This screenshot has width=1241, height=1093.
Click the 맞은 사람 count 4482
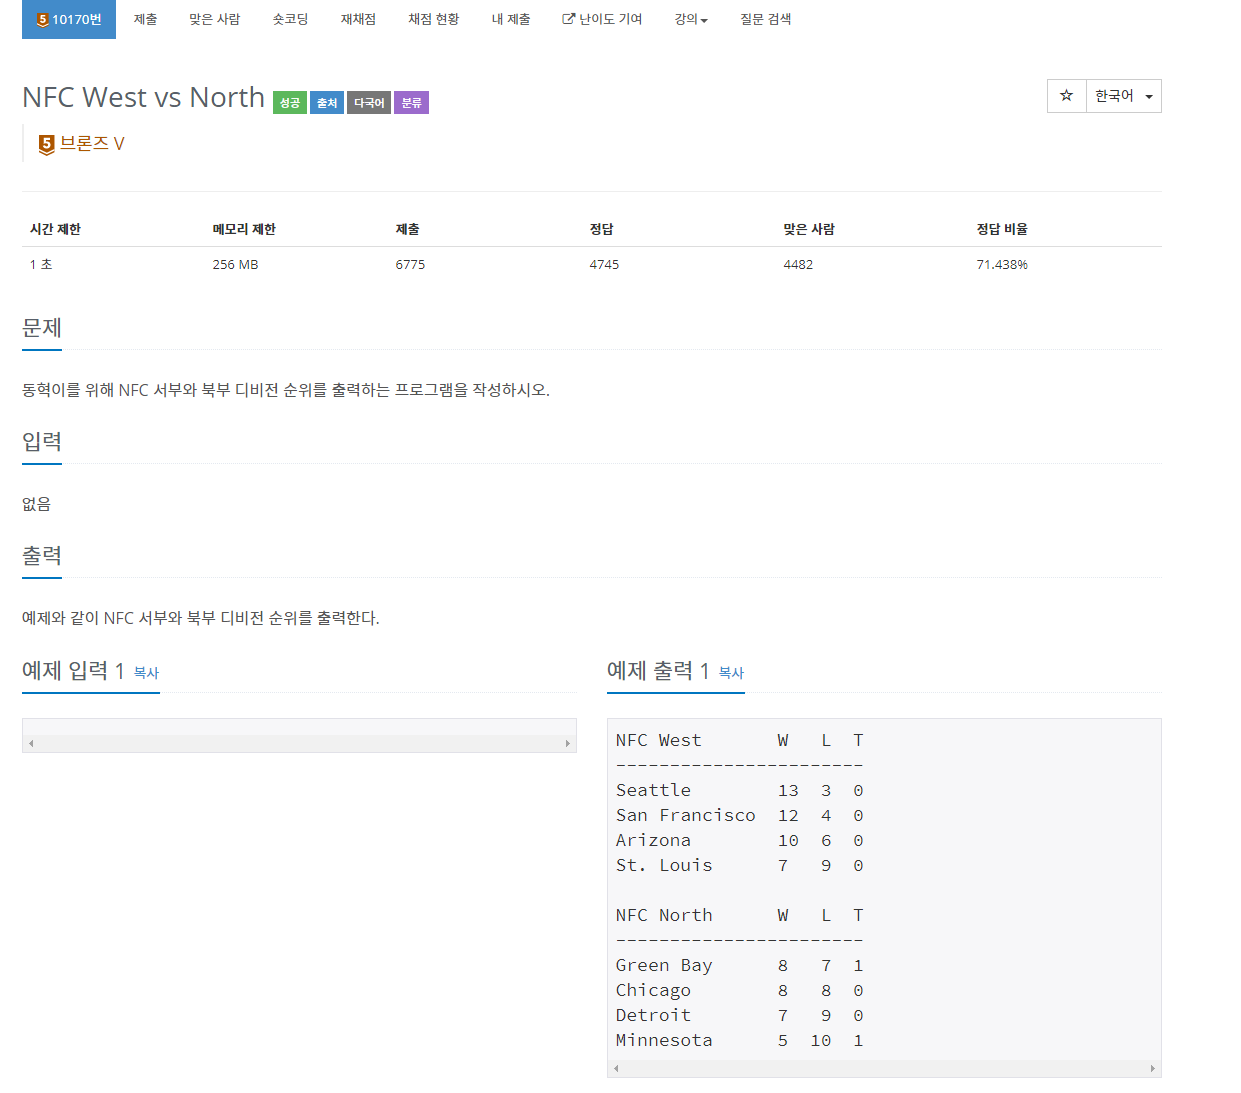click(798, 265)
